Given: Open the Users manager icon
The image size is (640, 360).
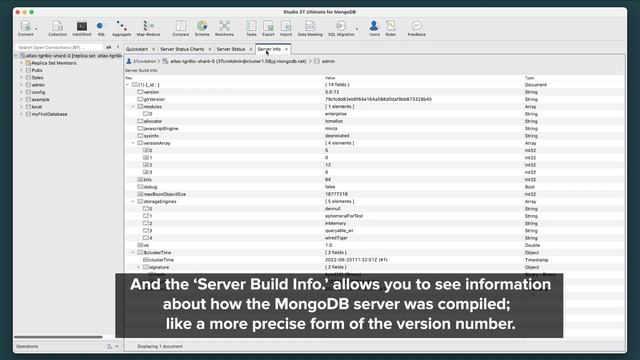Looking at the screenshot, I should [x=374, y=28].
